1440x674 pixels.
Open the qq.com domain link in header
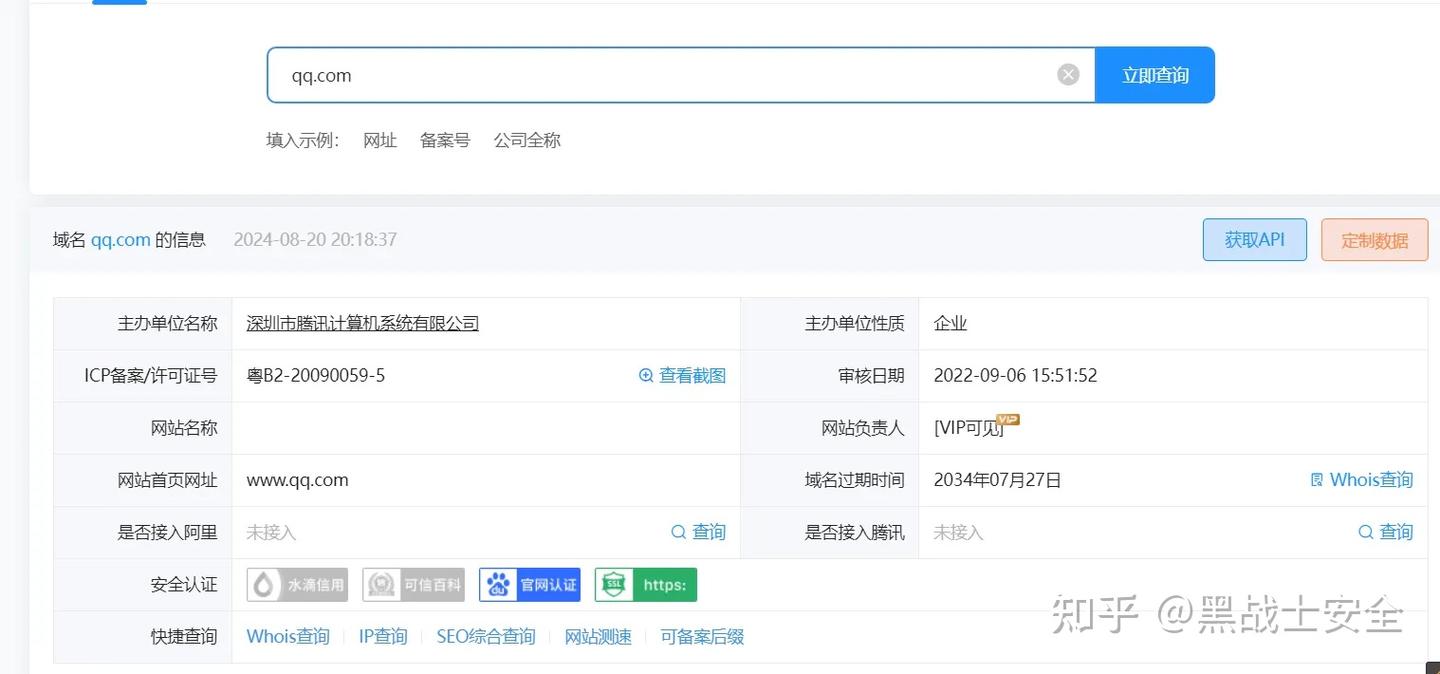(121, 240)
